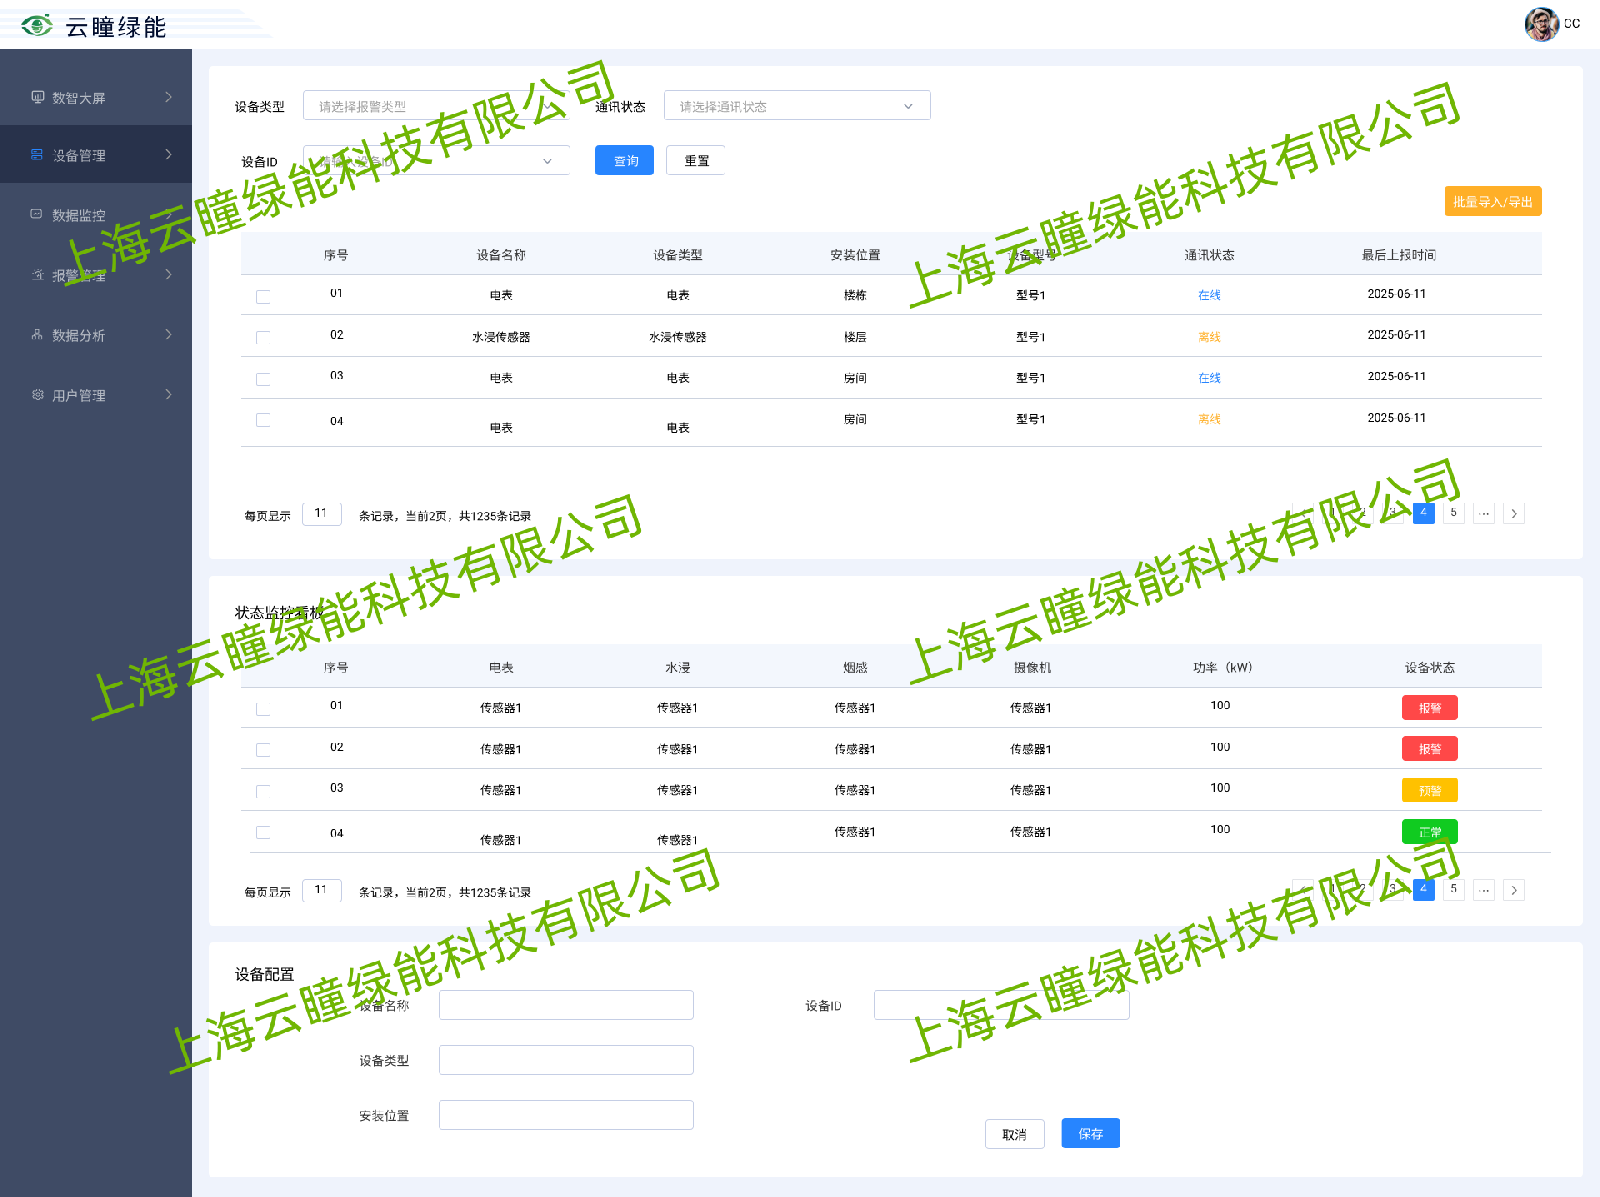Click the 数据监控 sidebar icon
Viewport: 1600px width, 1197px height.
pos(37,214)
